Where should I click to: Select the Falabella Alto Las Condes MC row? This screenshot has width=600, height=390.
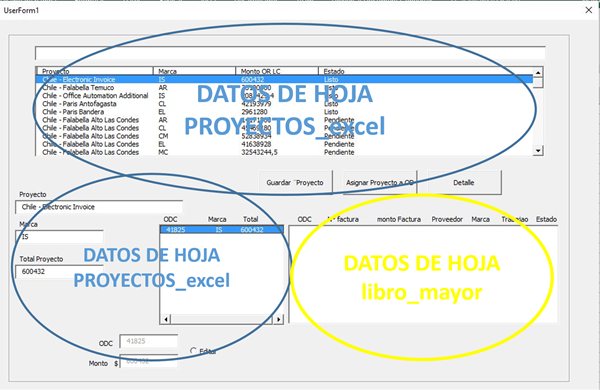[x=284, y=152]
